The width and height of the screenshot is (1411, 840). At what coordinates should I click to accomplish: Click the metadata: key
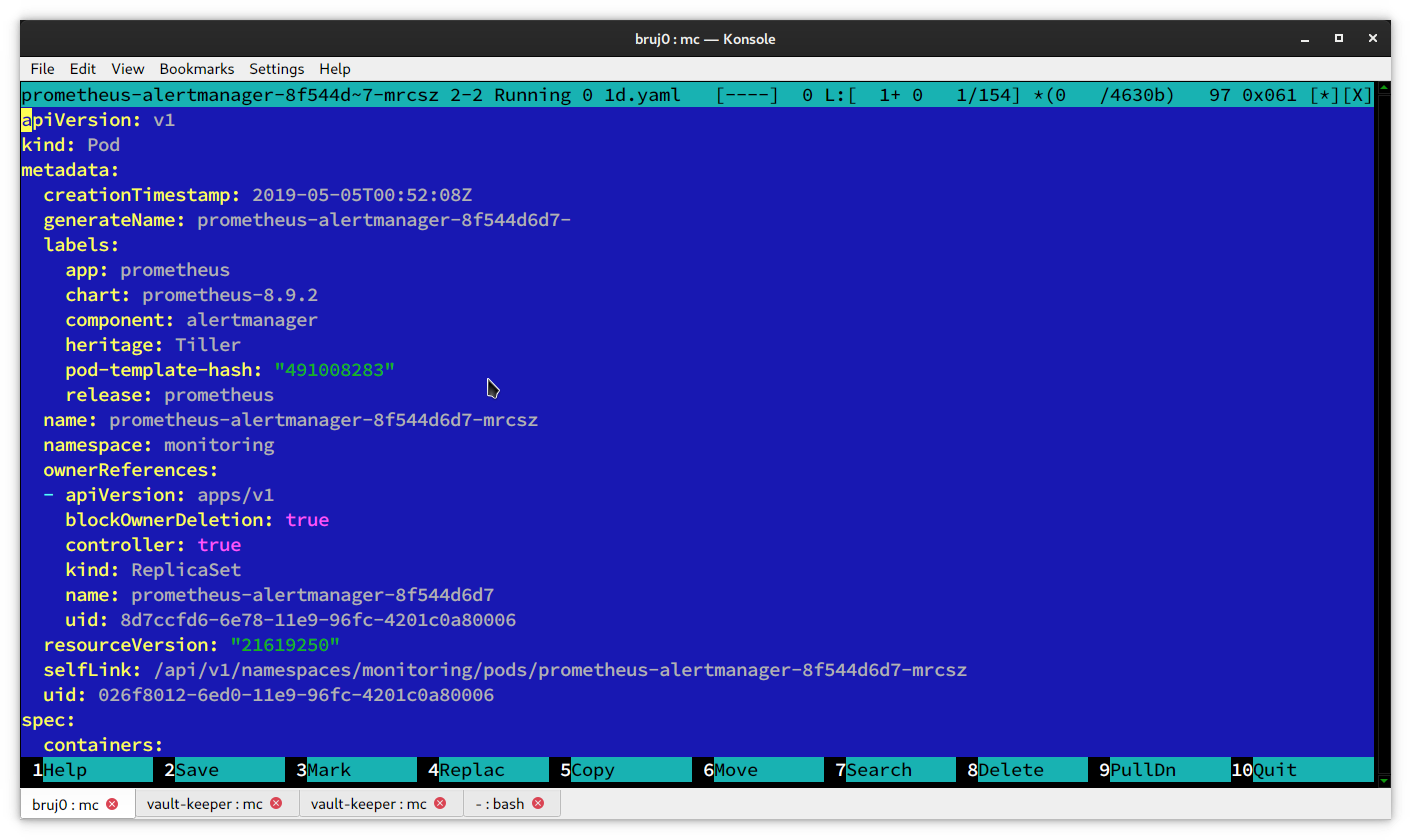pyautogui.click(x=71, y=170)
